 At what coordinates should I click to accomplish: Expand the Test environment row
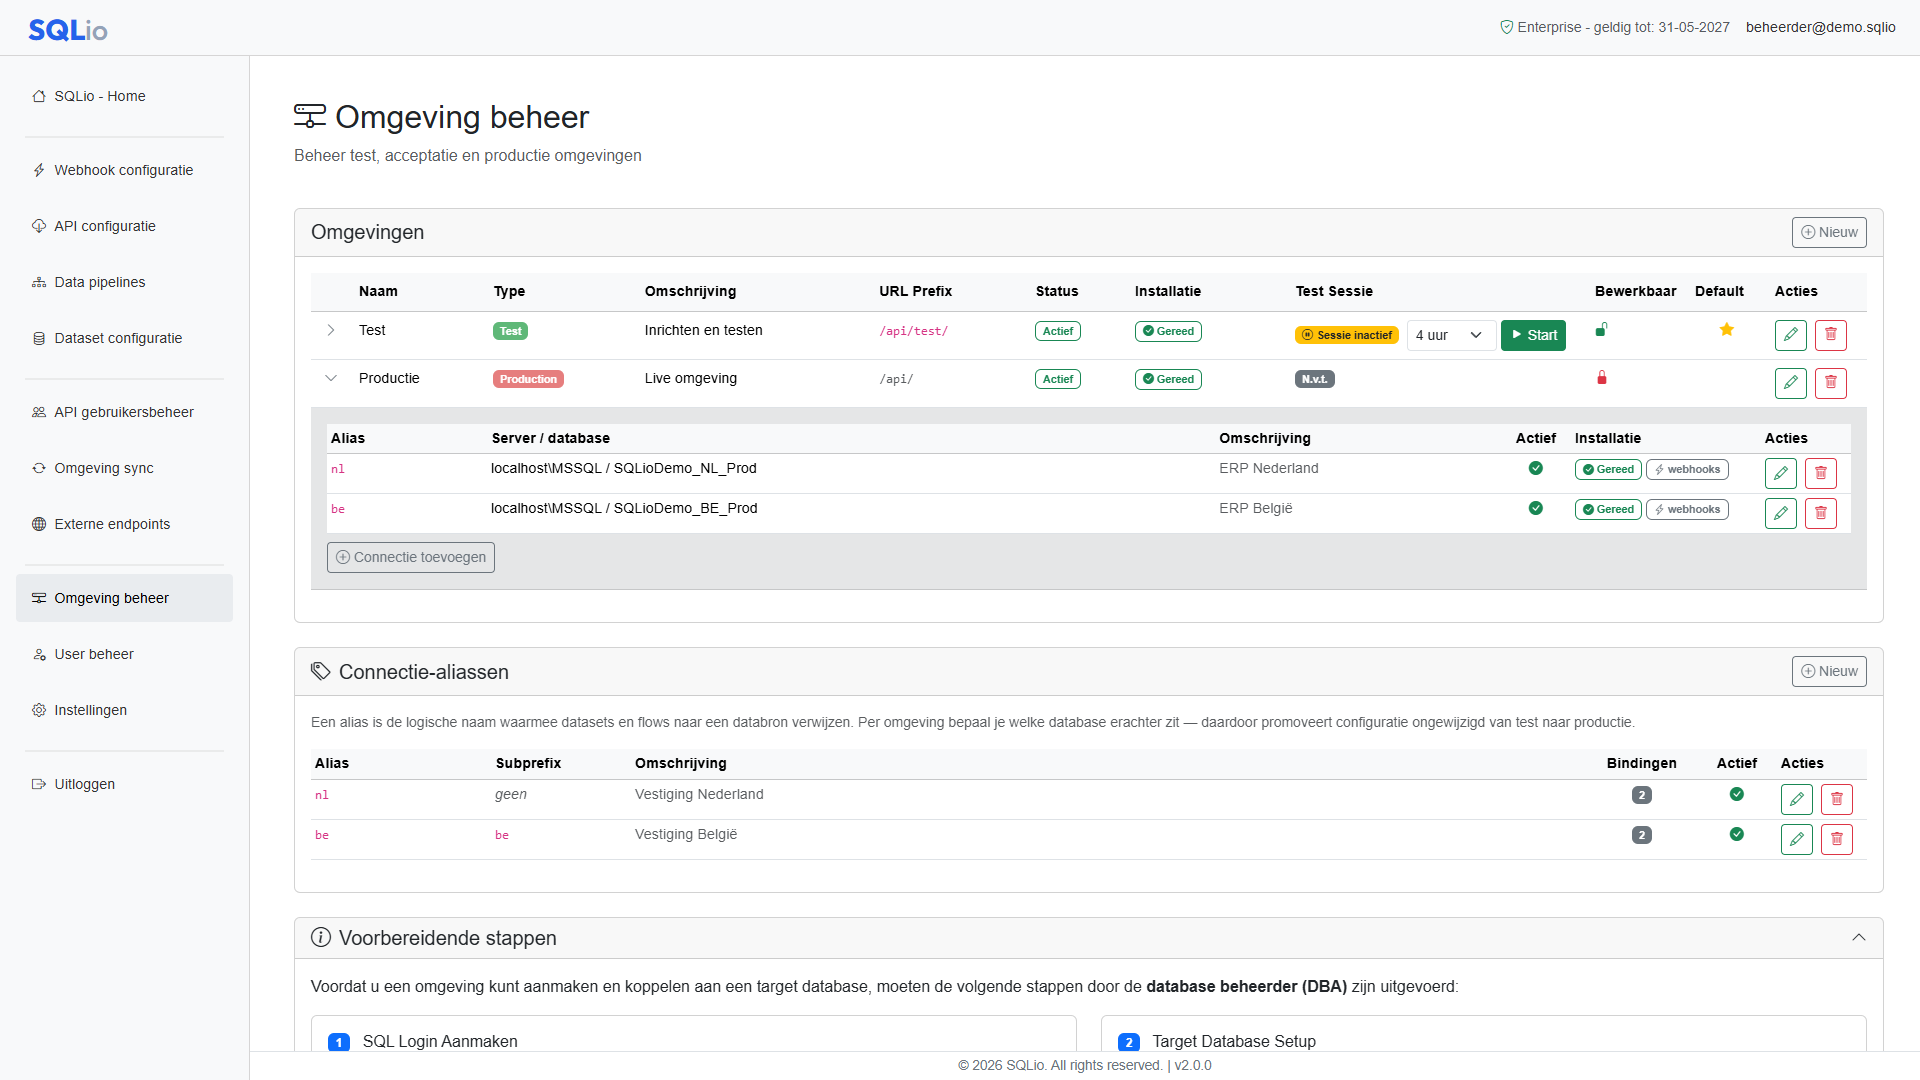[331, 330]
